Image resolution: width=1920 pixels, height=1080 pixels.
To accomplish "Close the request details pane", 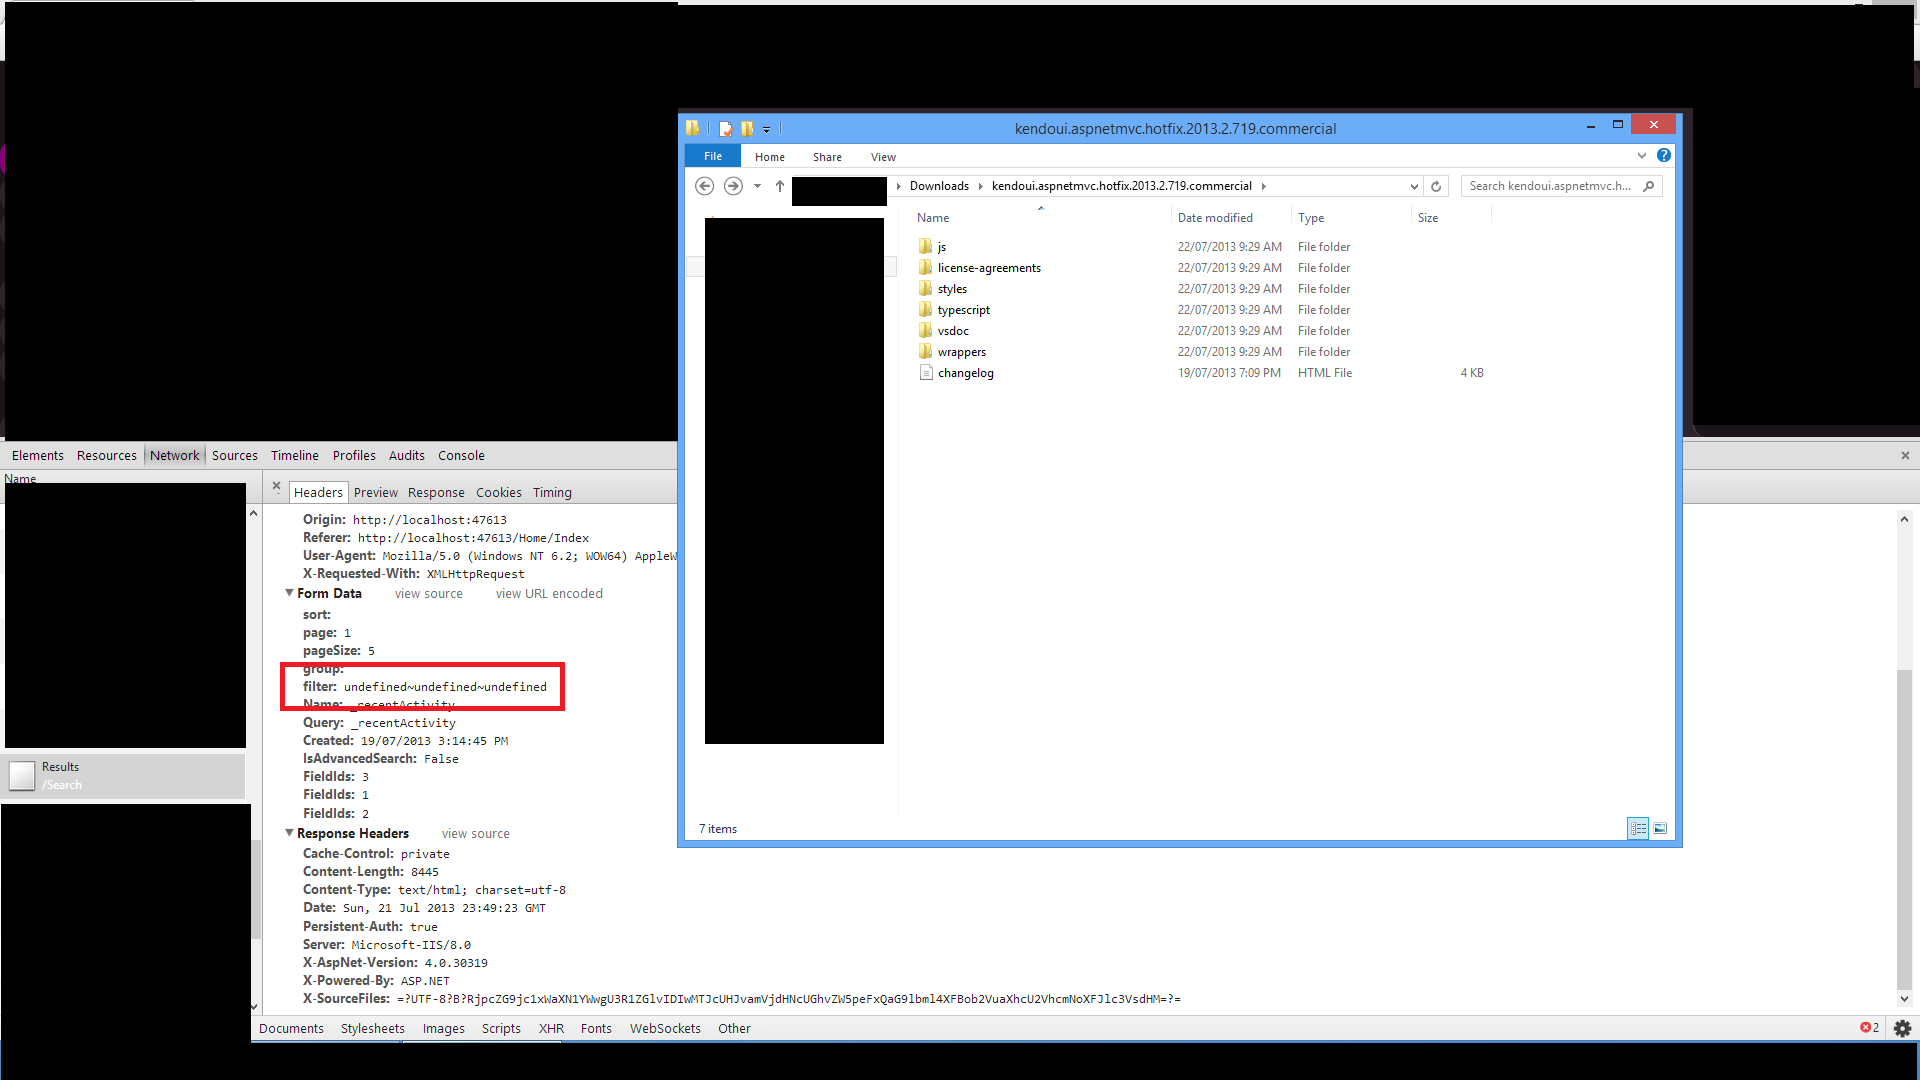I will point(277,486).
